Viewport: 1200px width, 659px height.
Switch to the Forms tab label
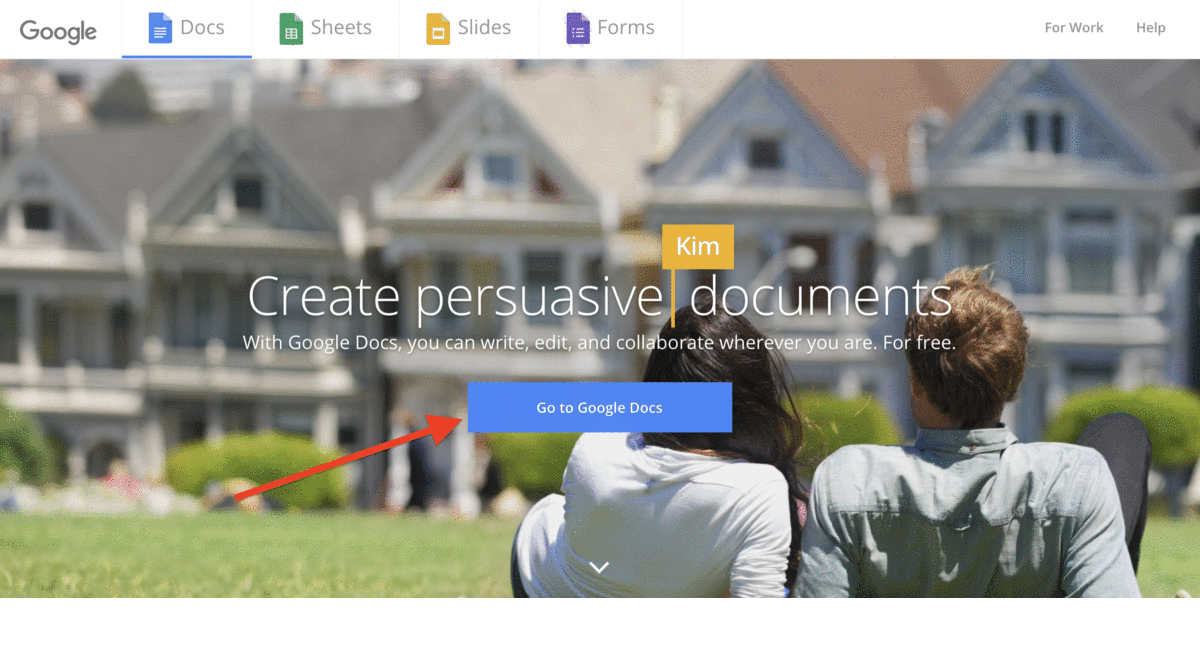[x=626, y=28]
